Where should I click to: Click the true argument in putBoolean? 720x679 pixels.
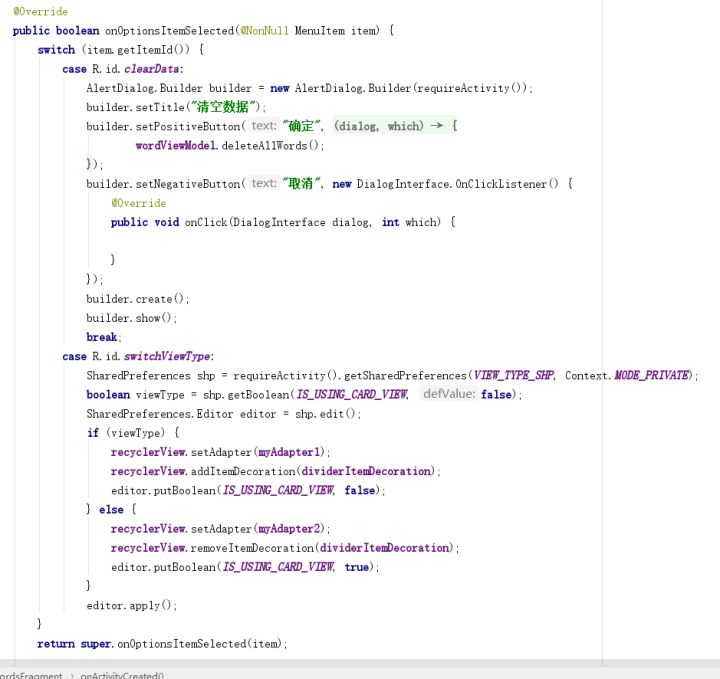click(357, 567)
